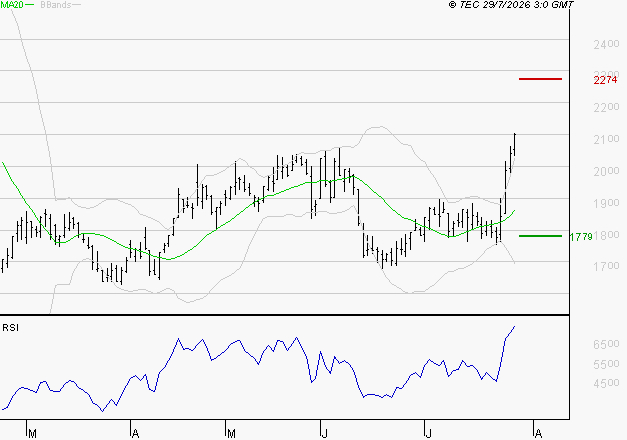
Task: Select the red 2274 price label
Action: [605, 80]
